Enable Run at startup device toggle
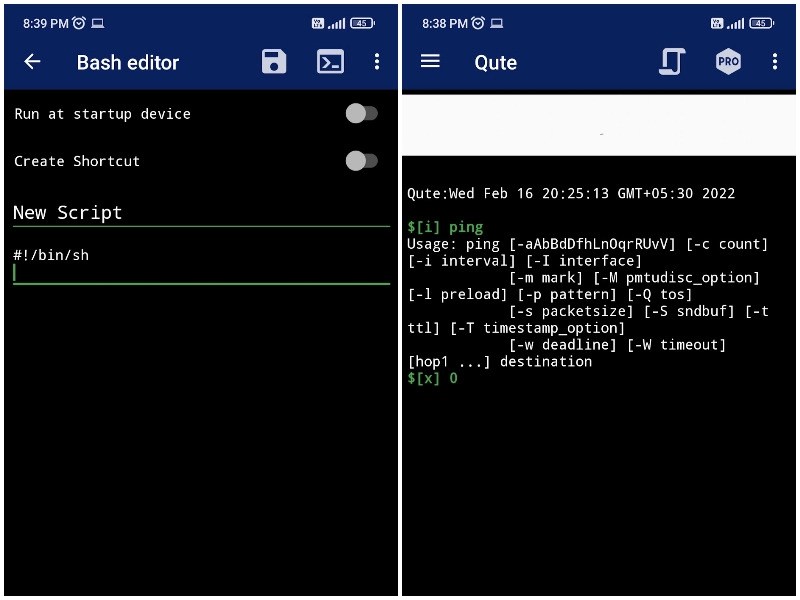 pos(361,114)
